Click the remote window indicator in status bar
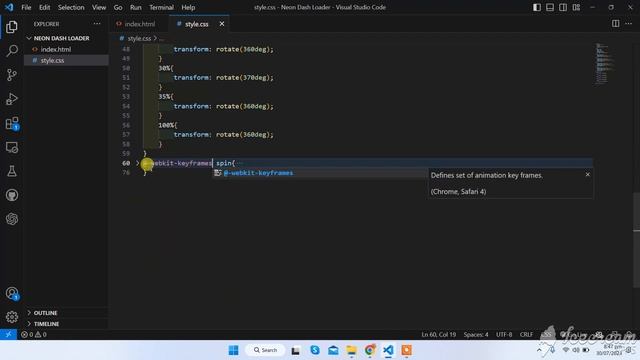The width and height of the screenshot is (640, 360). pos(8,334)
